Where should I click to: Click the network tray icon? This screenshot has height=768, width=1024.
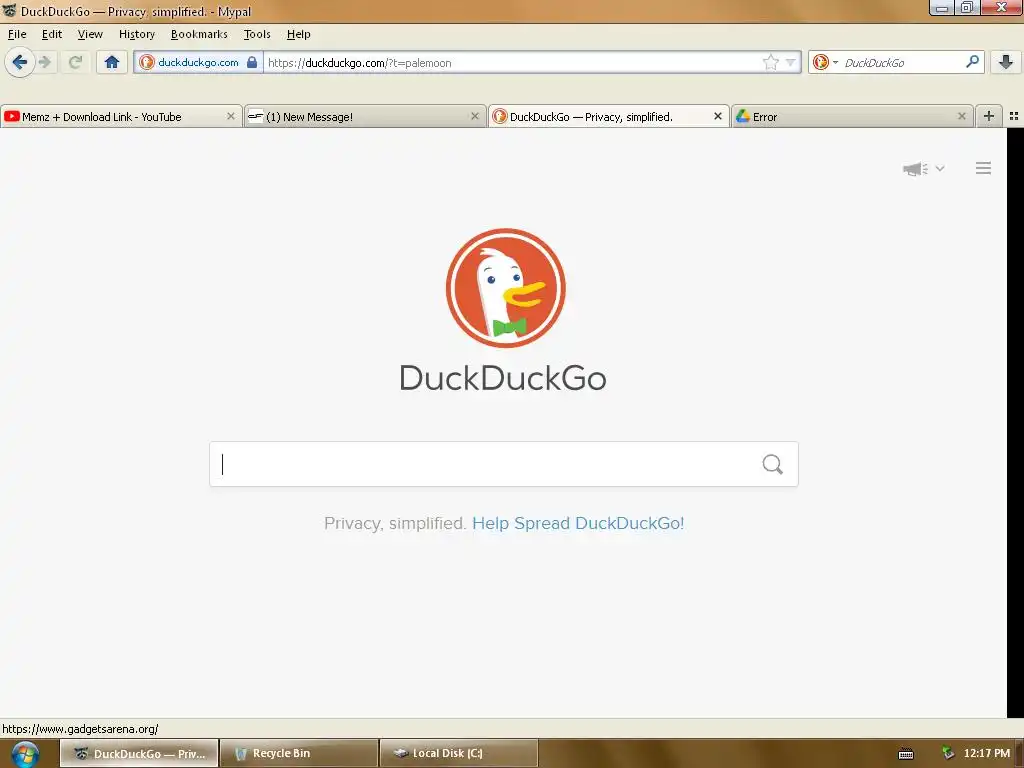(948, 753)
